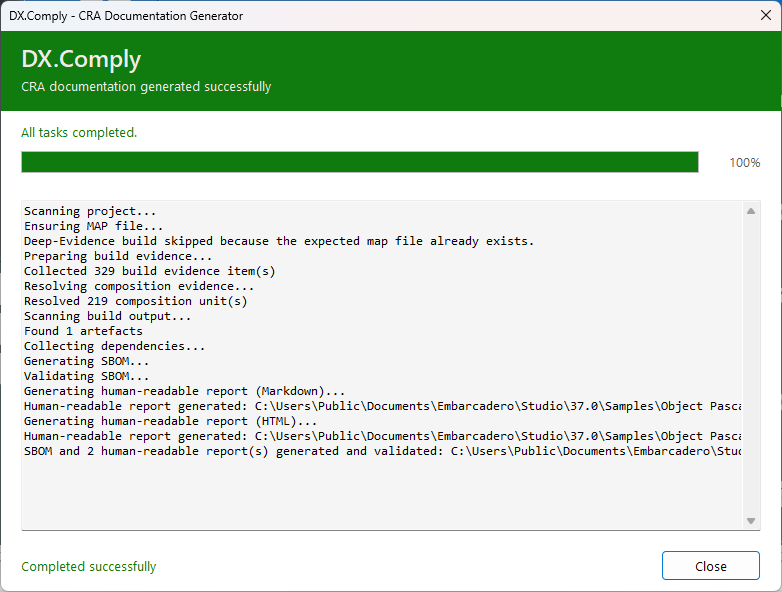
Task: Click 'Resolved 219 composition unit(s)' line
Action: pyautogui.click(x=135, y=301)
